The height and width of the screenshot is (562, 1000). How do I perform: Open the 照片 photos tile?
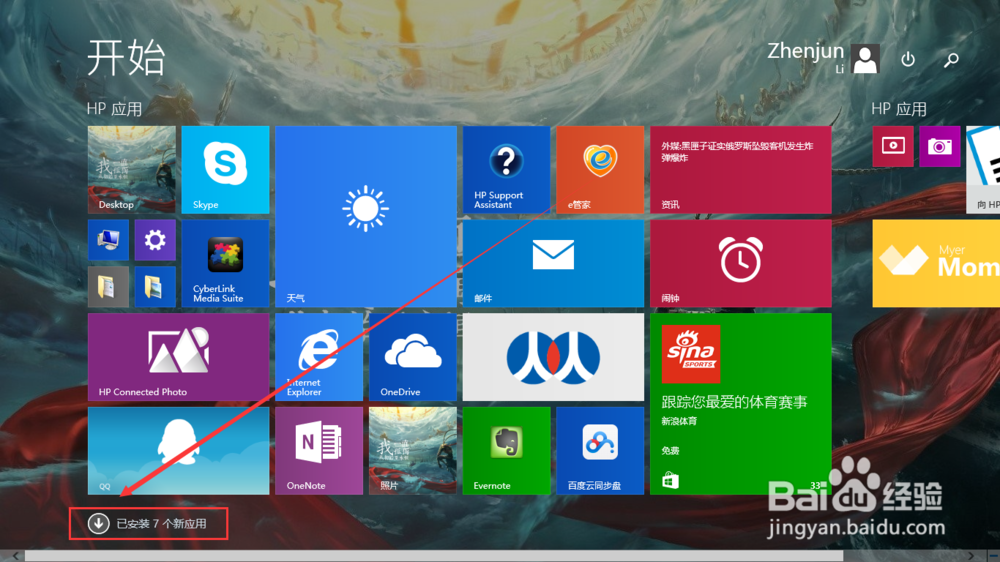point(413,451)
